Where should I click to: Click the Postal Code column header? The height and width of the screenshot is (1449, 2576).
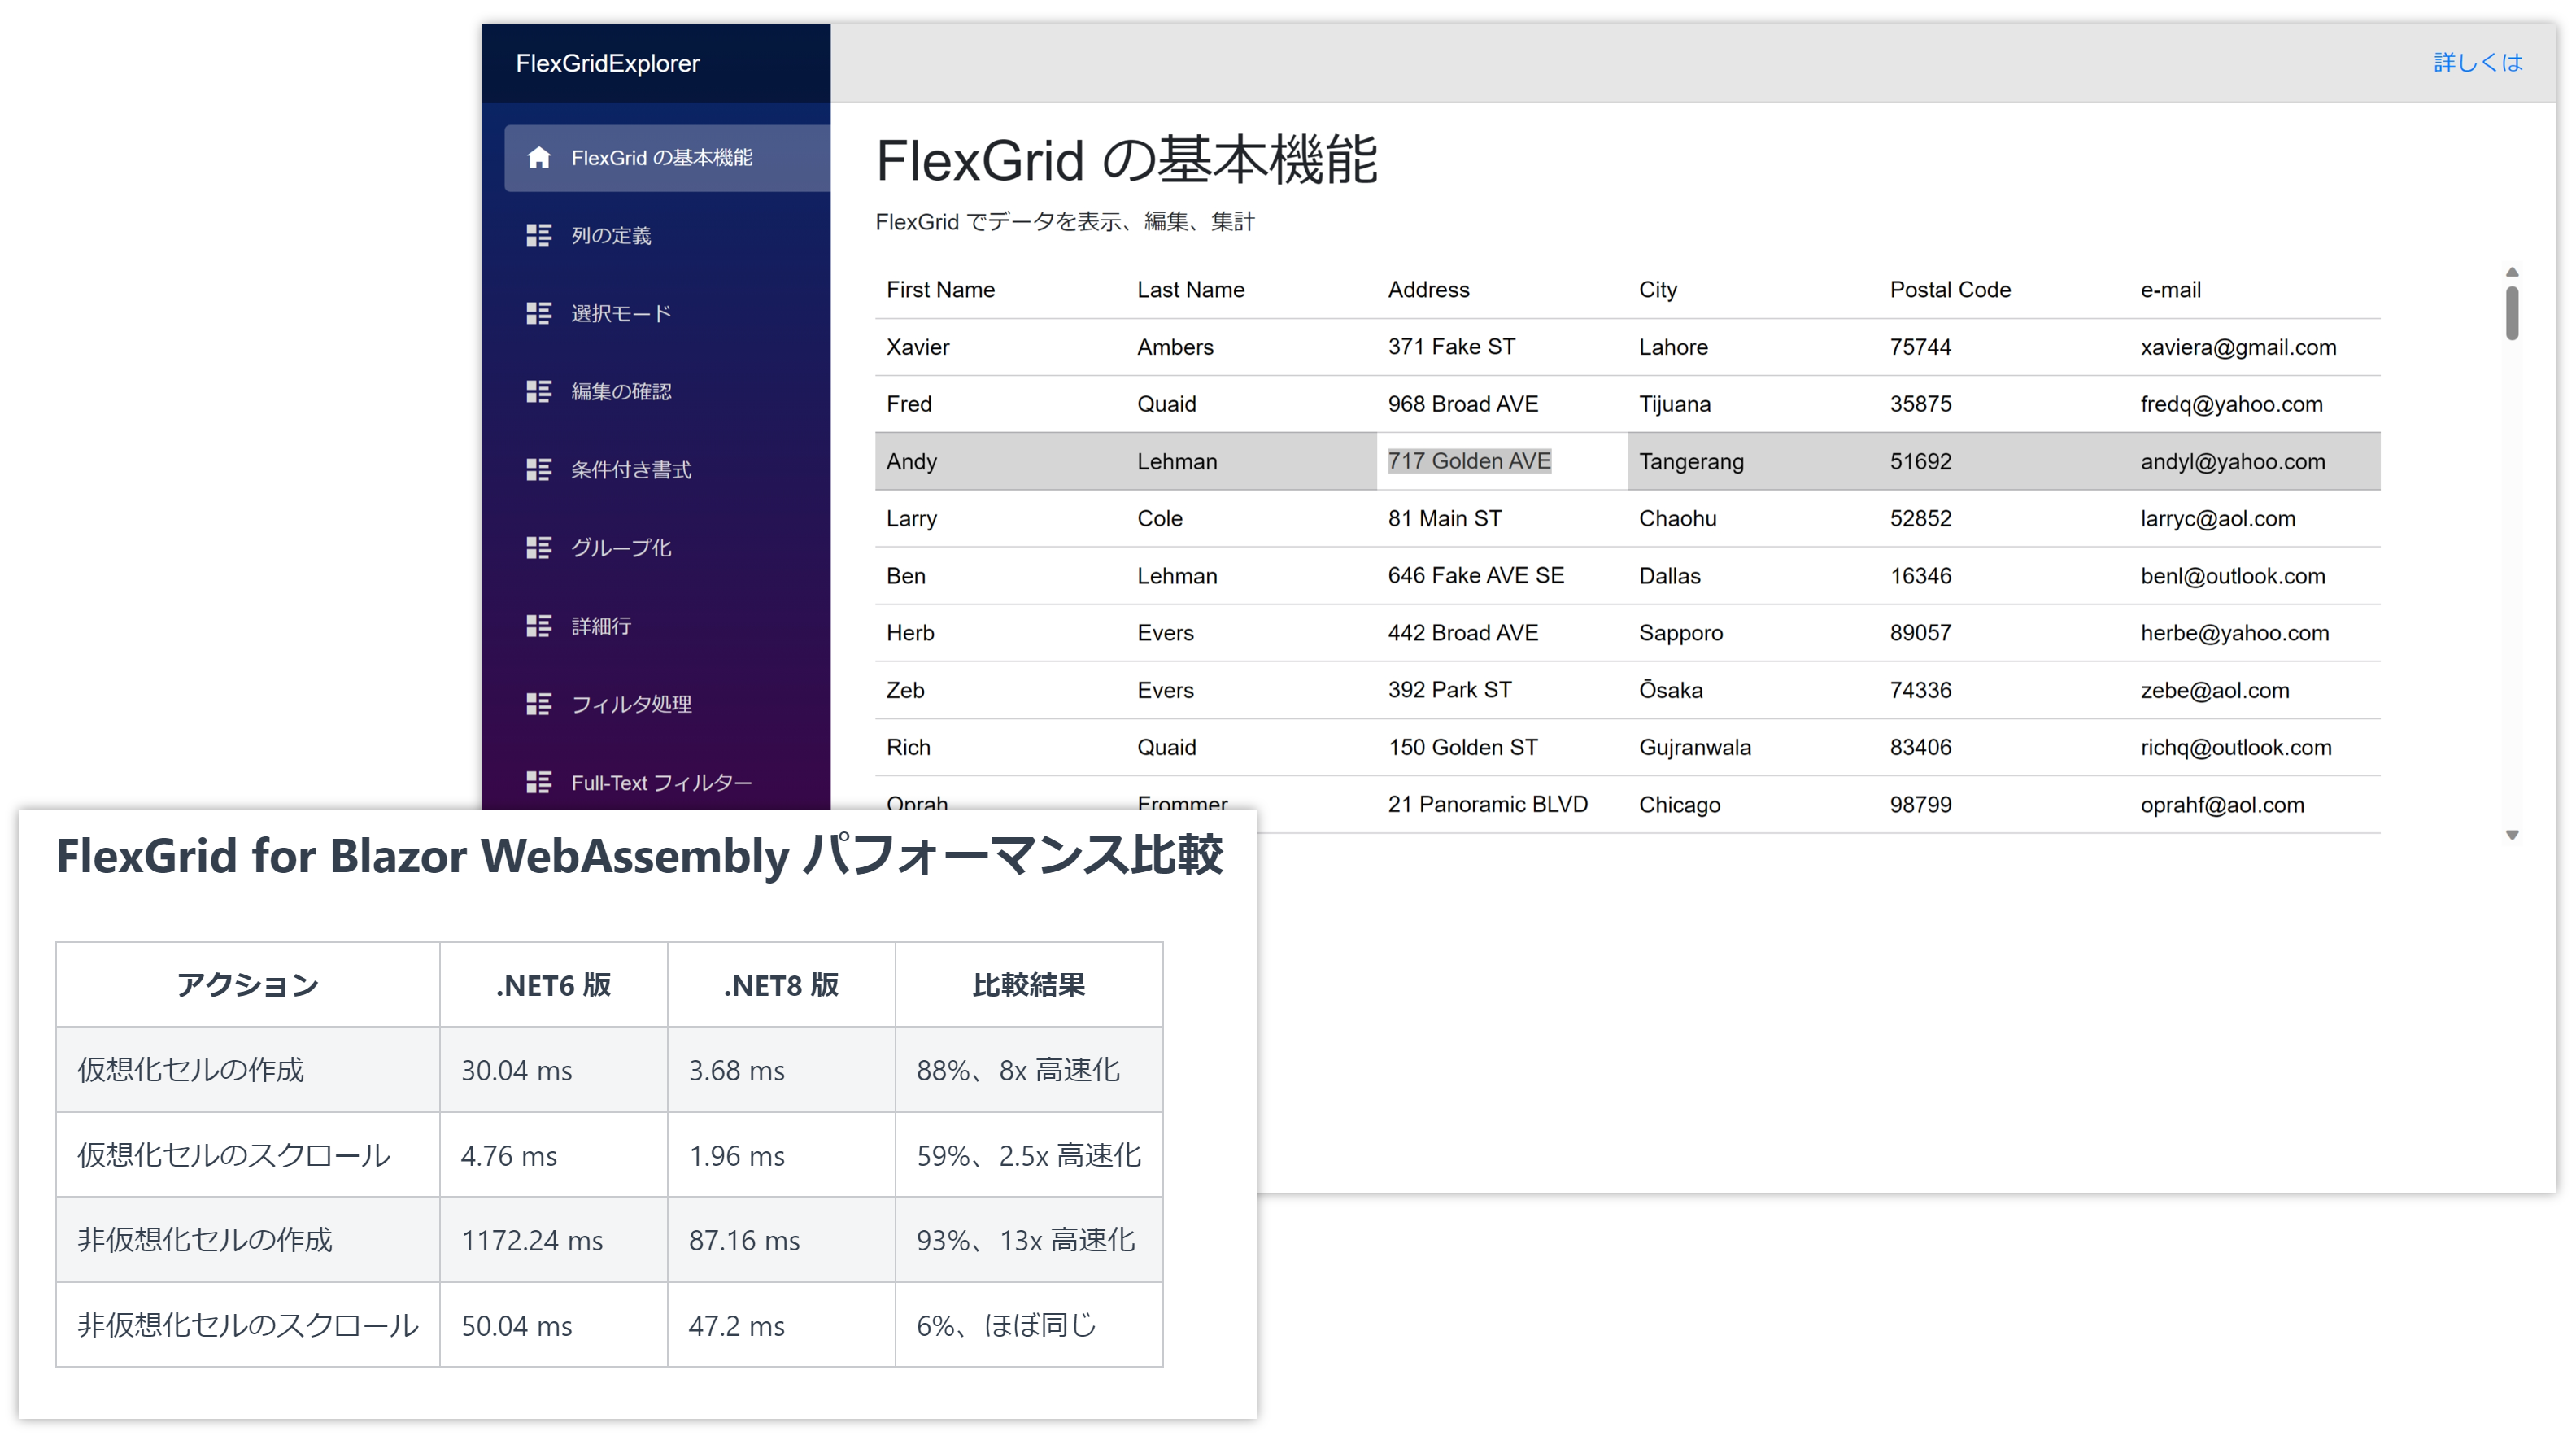2004,290
